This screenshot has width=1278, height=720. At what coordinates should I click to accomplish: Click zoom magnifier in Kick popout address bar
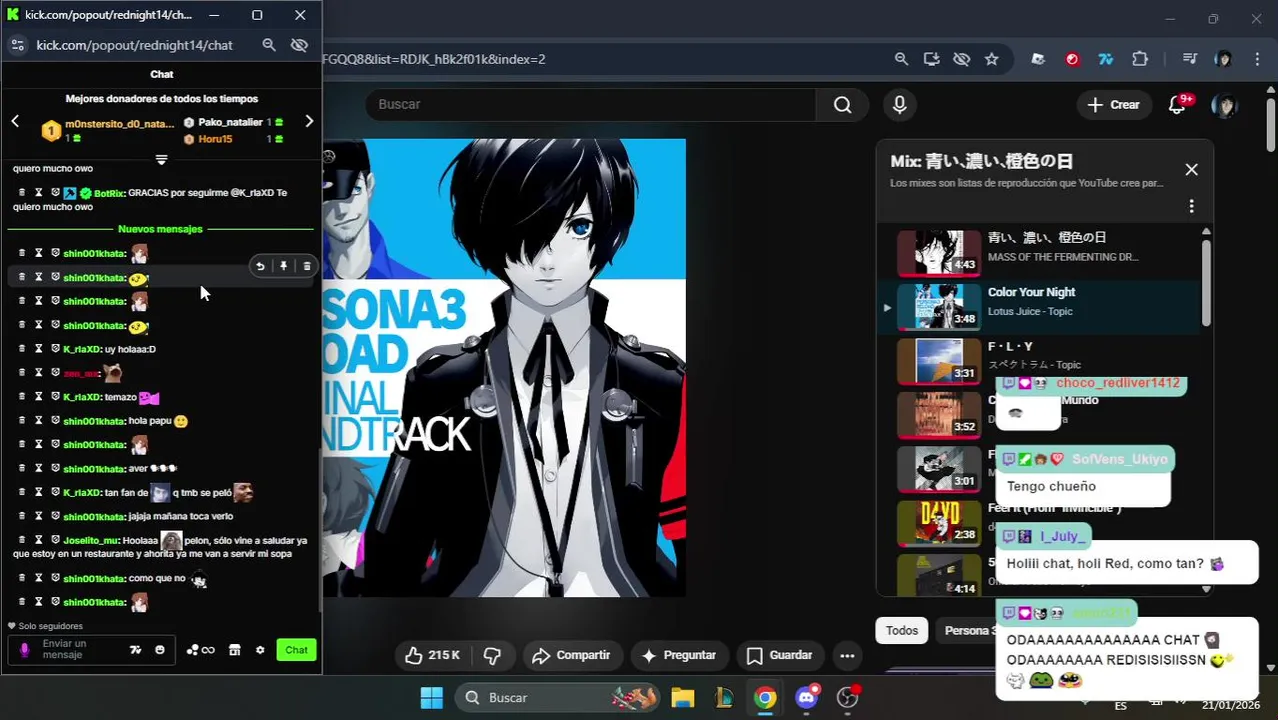(x=269, y=45)
